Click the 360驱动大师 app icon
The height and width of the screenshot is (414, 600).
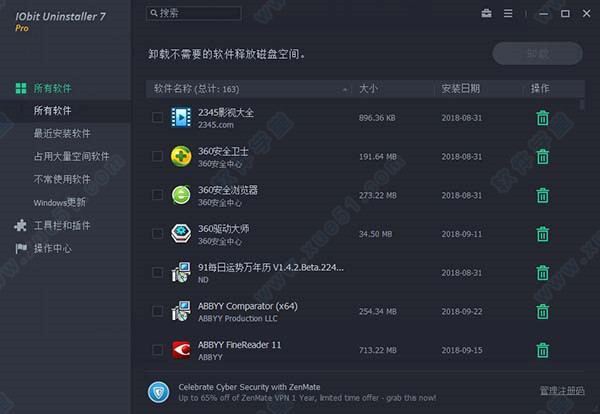(x=181, y=233)
